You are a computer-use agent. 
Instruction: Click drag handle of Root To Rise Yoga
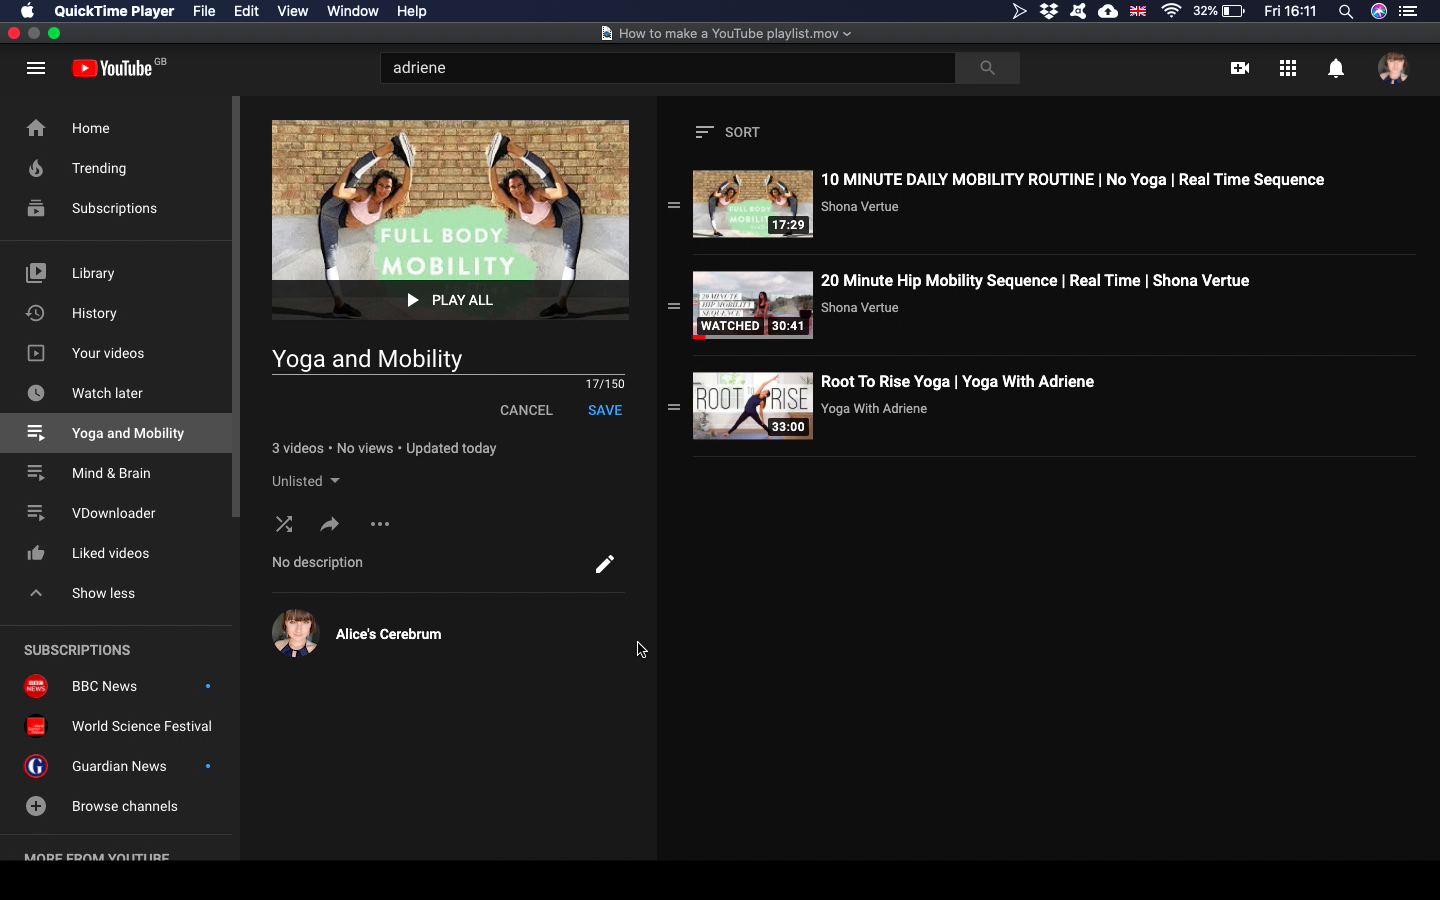point(674,407)
